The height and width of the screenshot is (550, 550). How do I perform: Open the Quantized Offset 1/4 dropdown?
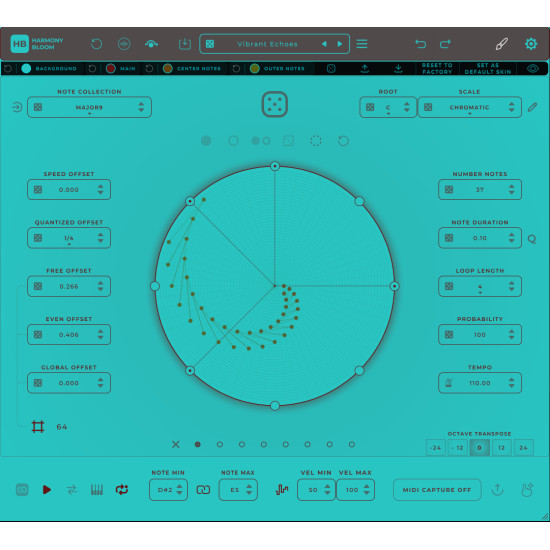point(69,238)
